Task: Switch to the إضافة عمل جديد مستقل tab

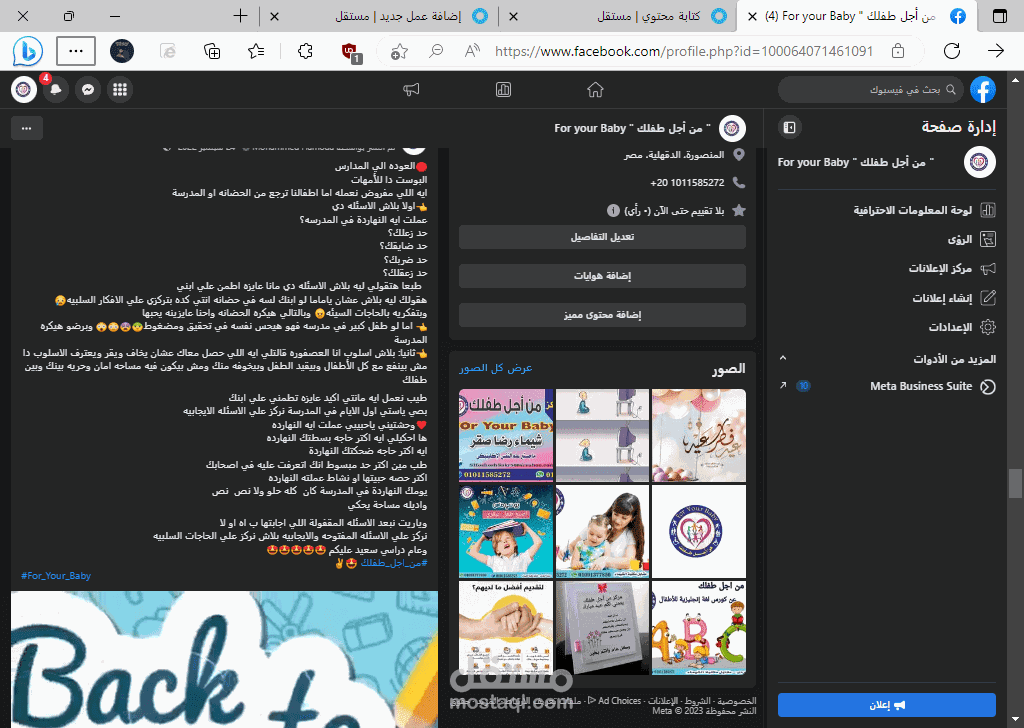Action: coord(379,16)
